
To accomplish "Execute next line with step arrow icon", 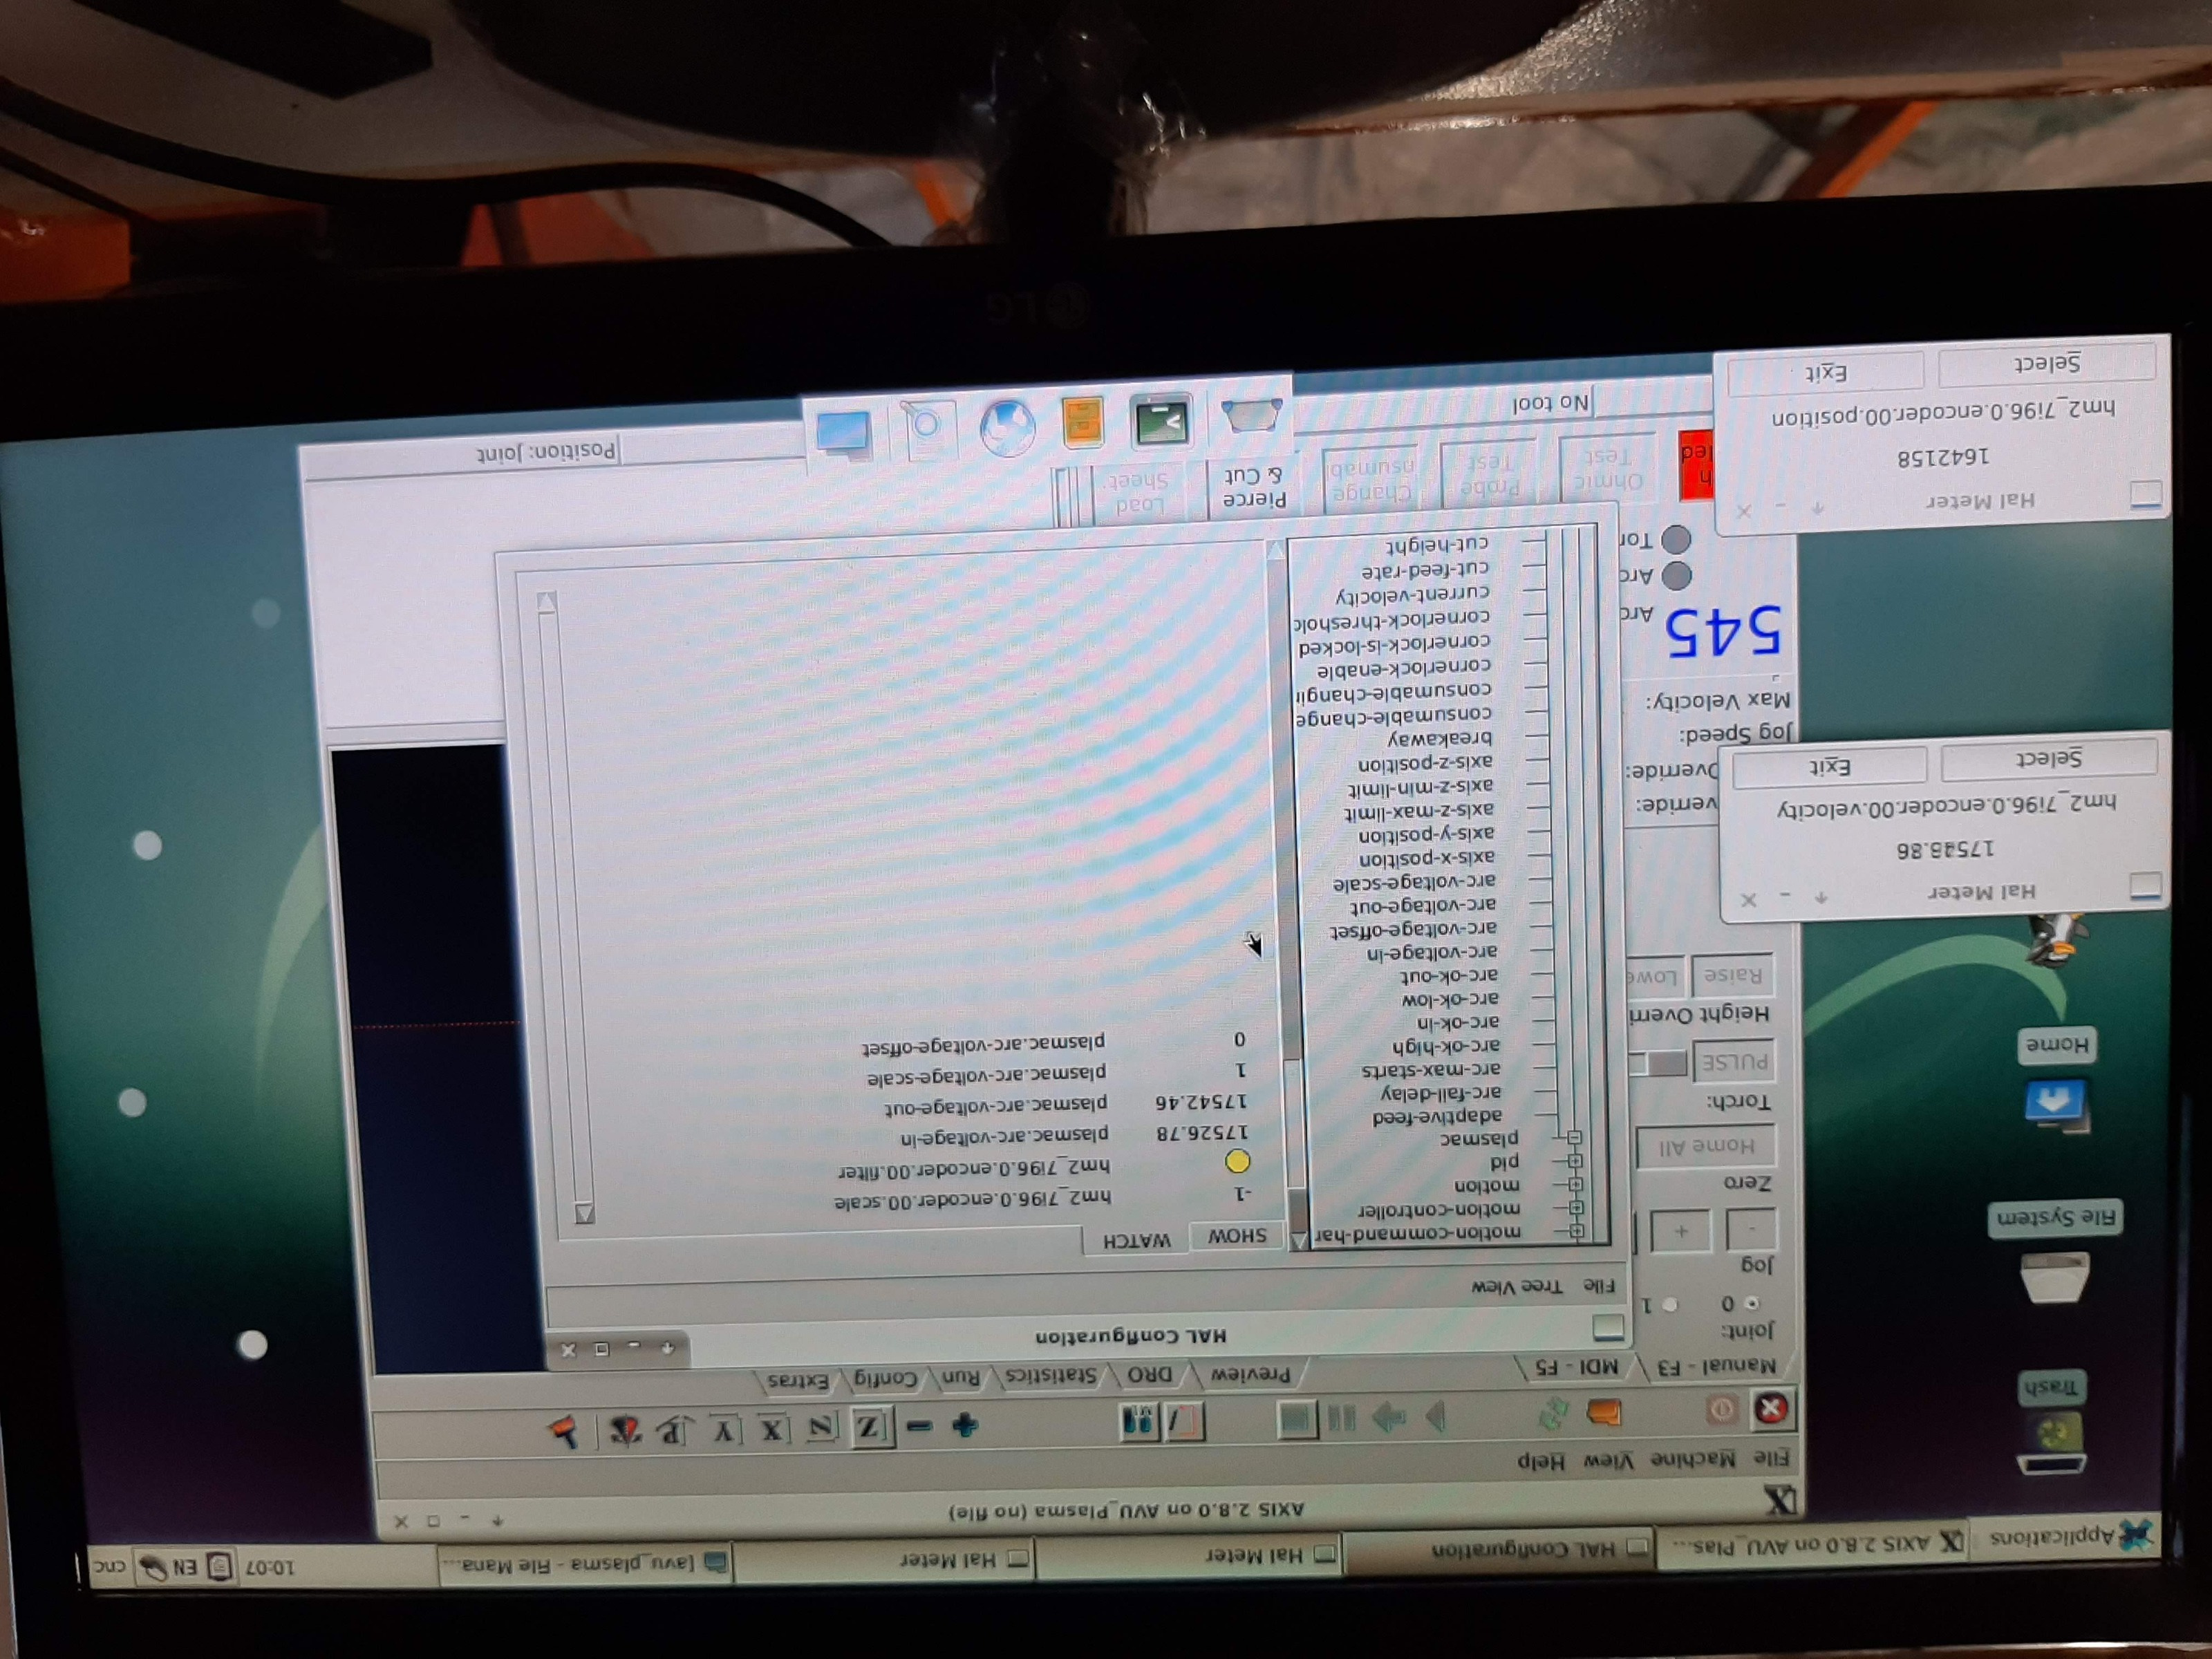I will (1390, 1416).
